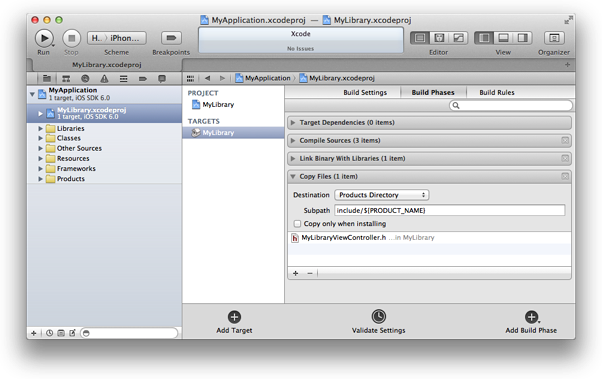602x379 pixels.
Task: Expand the Libraries folder
Action: pos(40,128)
